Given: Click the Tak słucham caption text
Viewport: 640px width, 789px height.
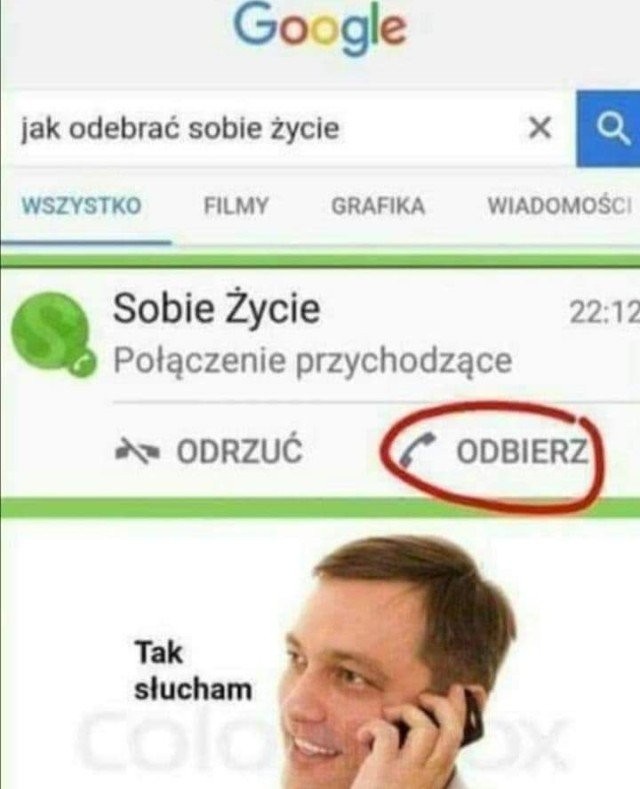Looking at the screenshot, I should click(193, 671).
